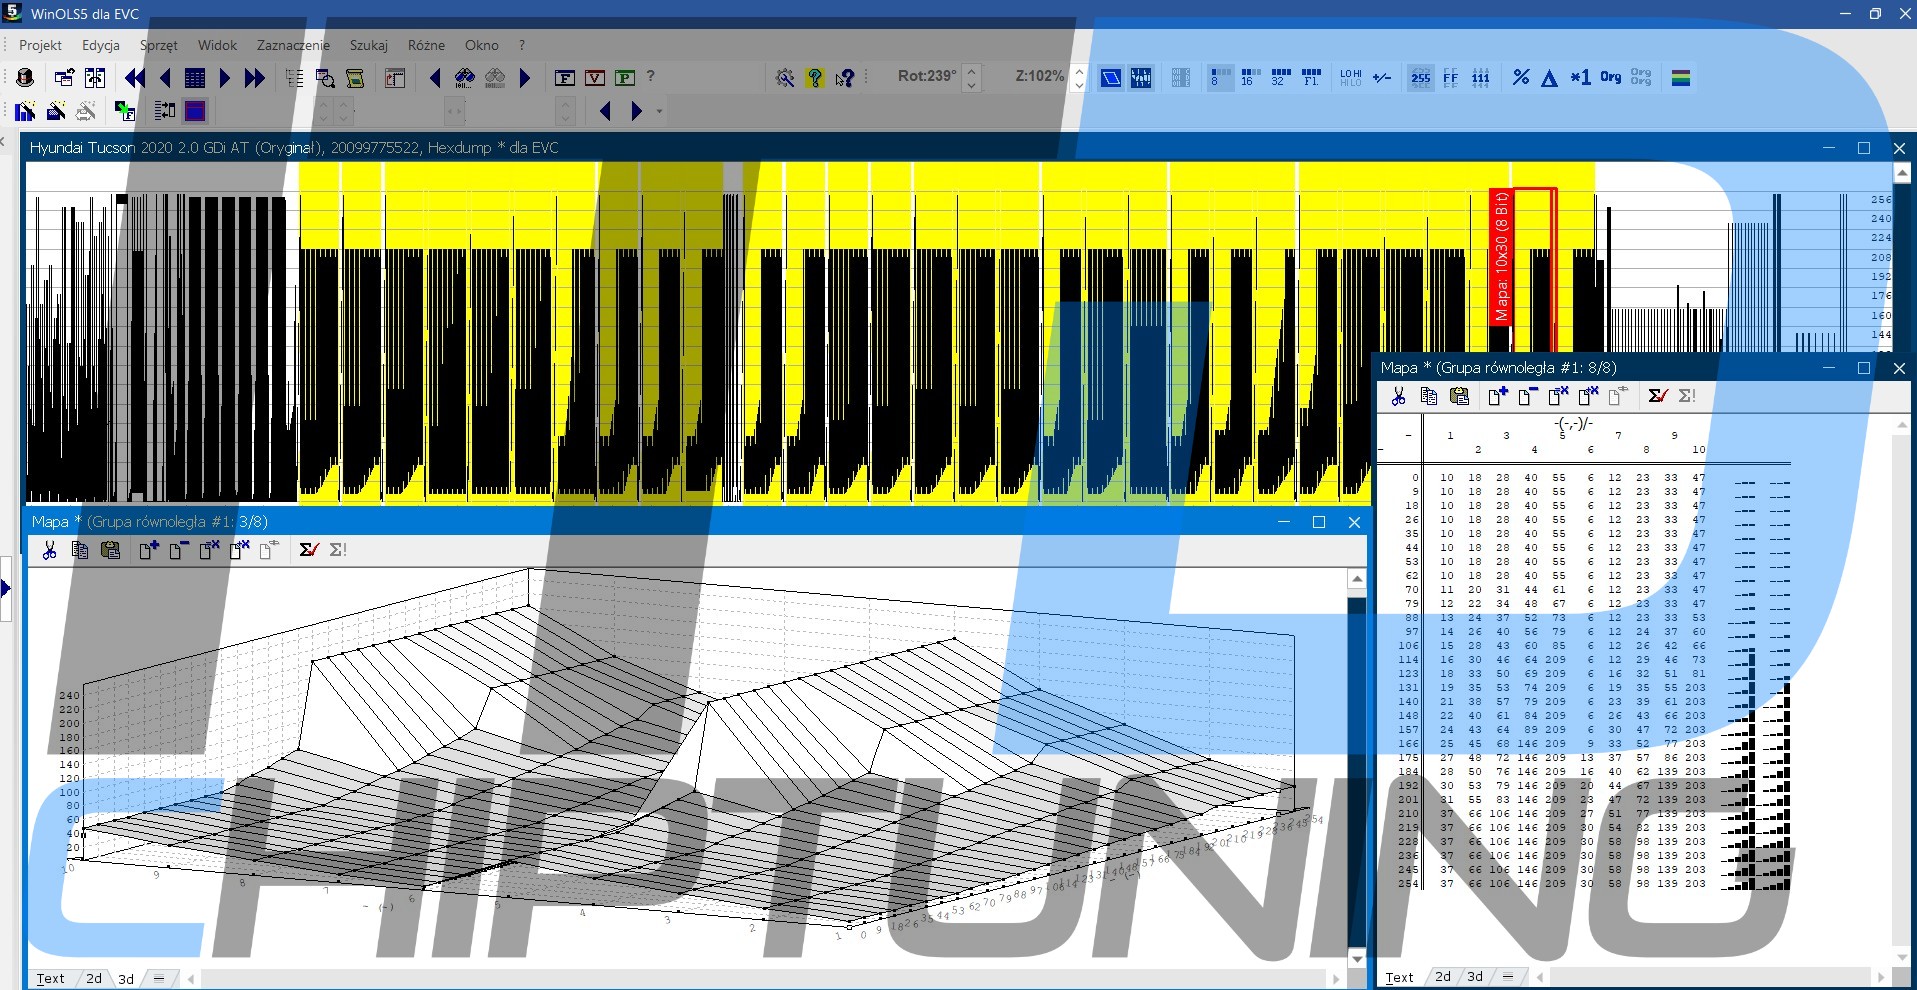Viewport: 1917px width, 990px height.
Task: Jump to the first map with double-left arrows
Action: 135,78
